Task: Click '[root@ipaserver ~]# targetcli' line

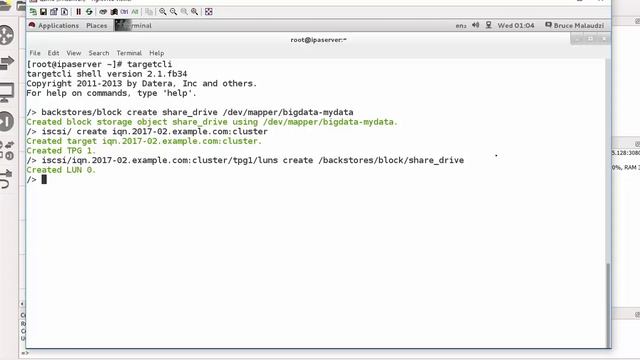Action: pos(99,64)
